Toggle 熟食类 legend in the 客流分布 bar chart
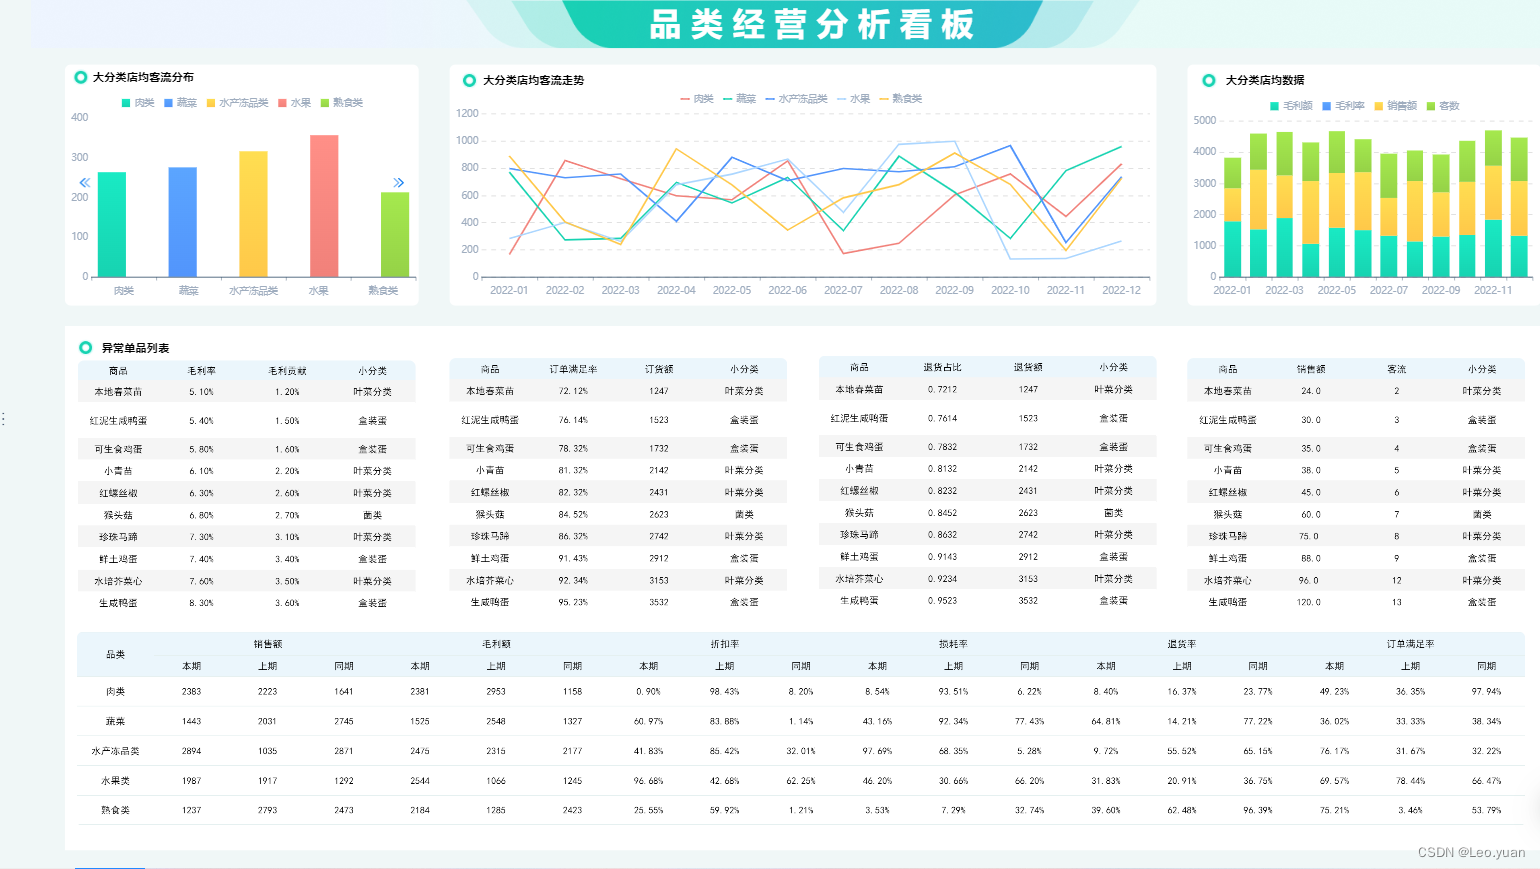The image size is (1540, 869). click(341, 103)
